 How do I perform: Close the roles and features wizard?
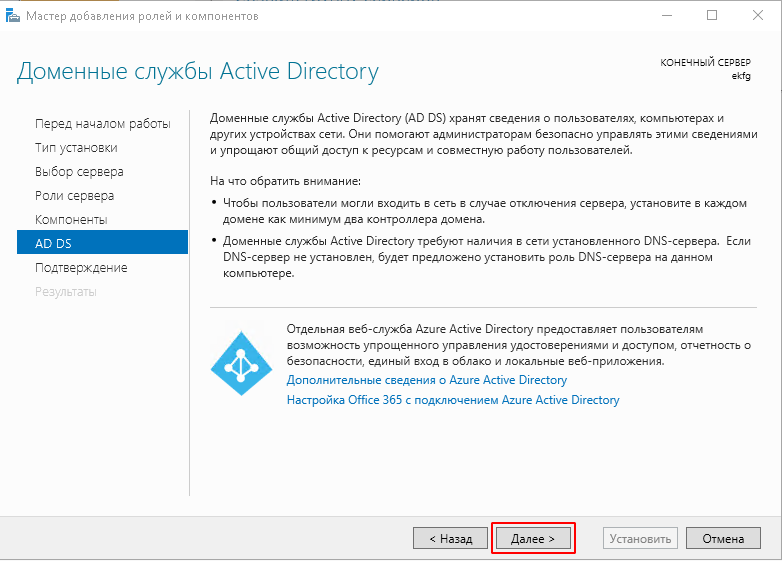pos(758,16)
